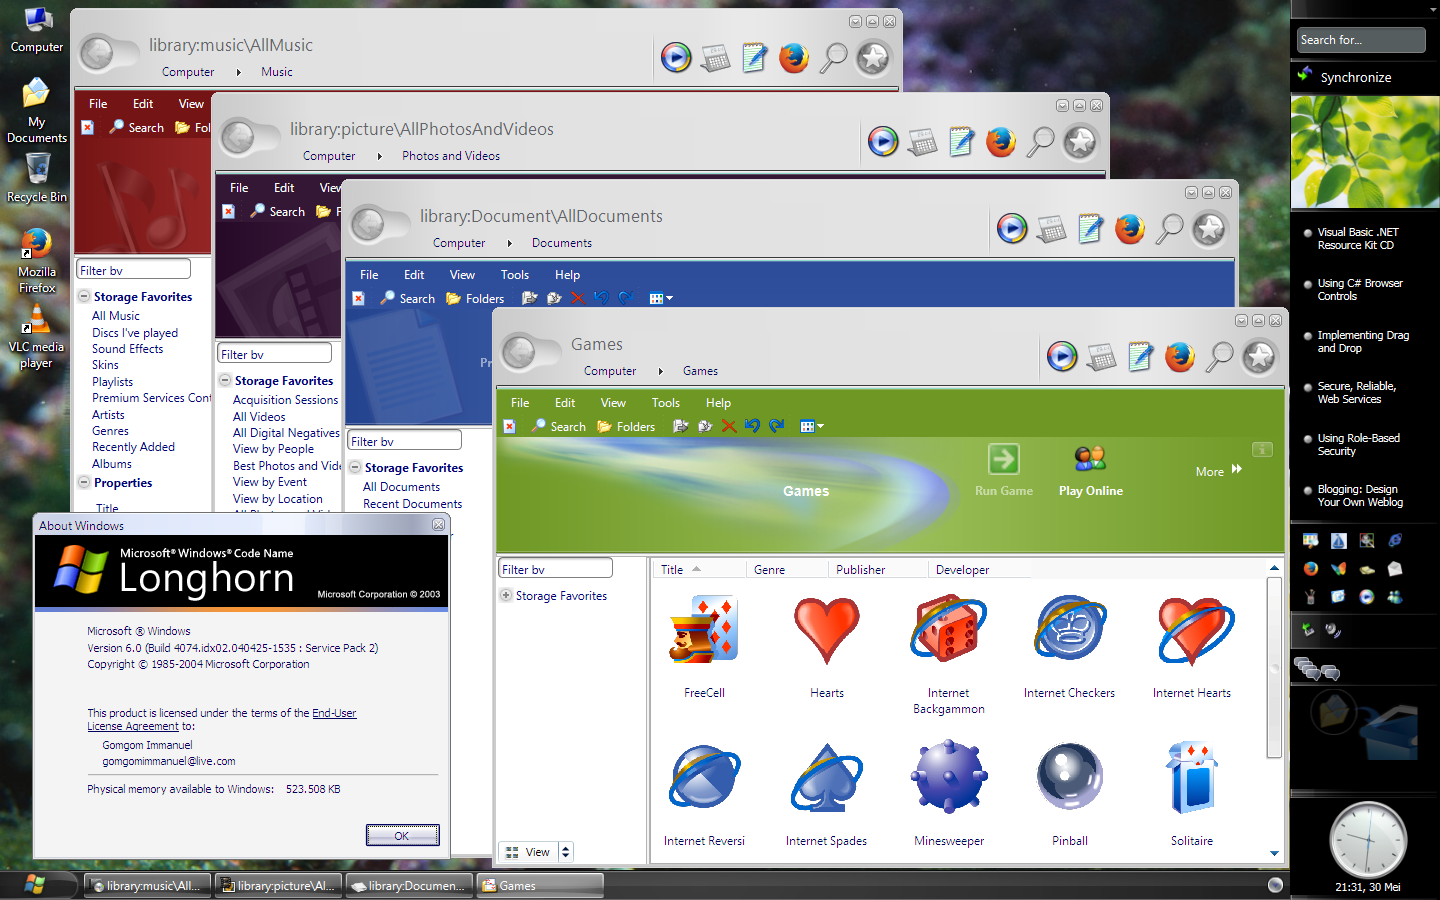Open Help menu in Documents window
The image size is (1440, 900).
coord(567,275)
